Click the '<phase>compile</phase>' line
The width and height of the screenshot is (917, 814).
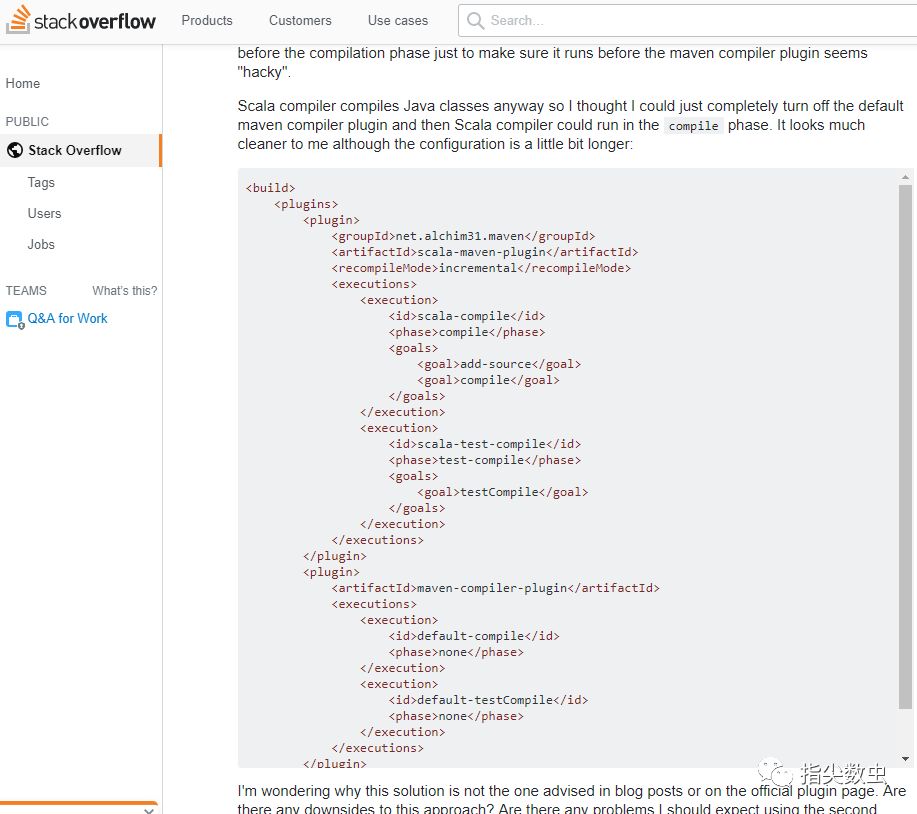[x=467, y=332]
